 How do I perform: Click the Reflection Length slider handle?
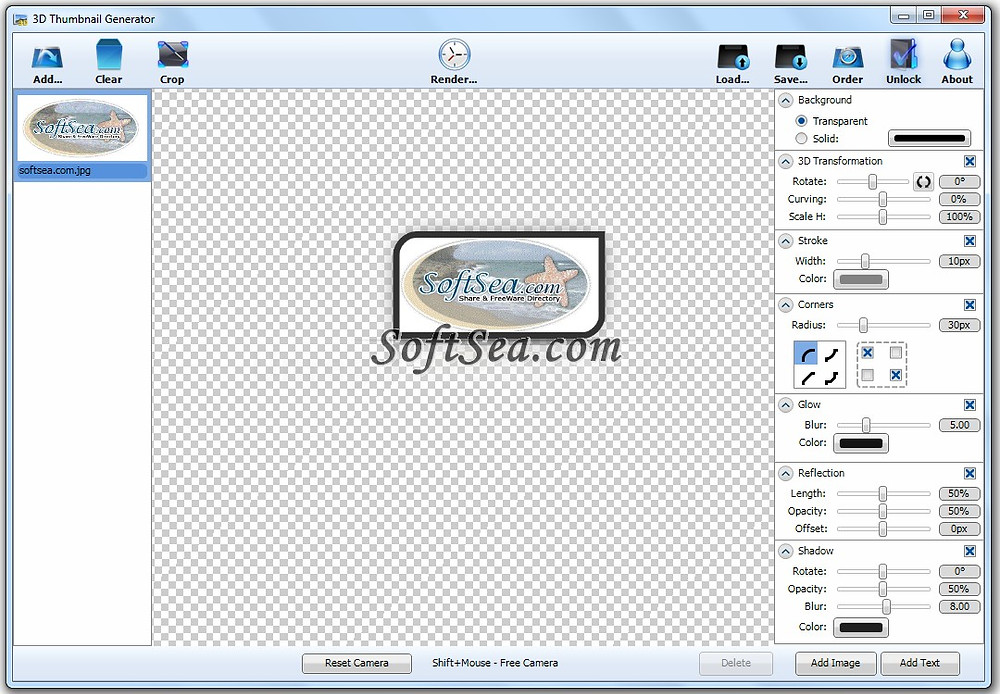883,494
